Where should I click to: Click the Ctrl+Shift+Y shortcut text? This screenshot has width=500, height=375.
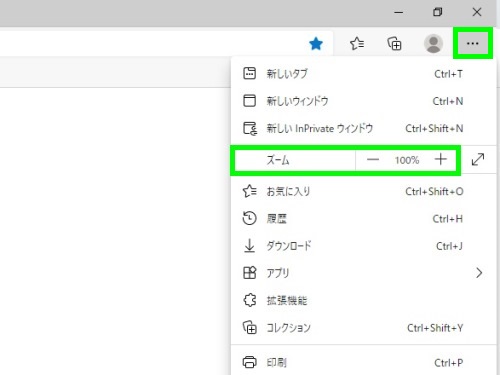coord(435,328)
